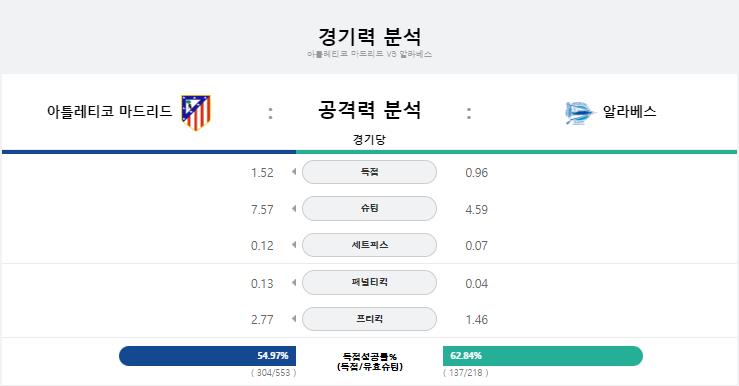739x386 pixels.
Task: Click the blue 54.97% success rate bar
Action: 207,356
